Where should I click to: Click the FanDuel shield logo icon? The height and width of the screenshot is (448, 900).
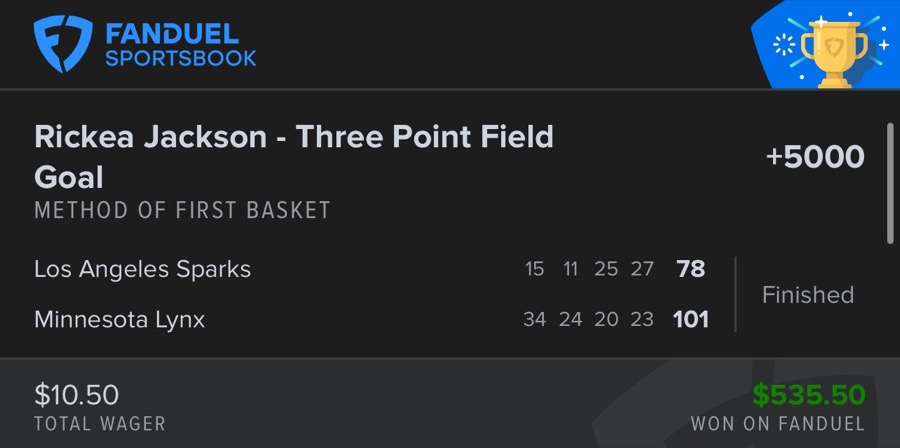pyautogui.click(x=63, y=45)
